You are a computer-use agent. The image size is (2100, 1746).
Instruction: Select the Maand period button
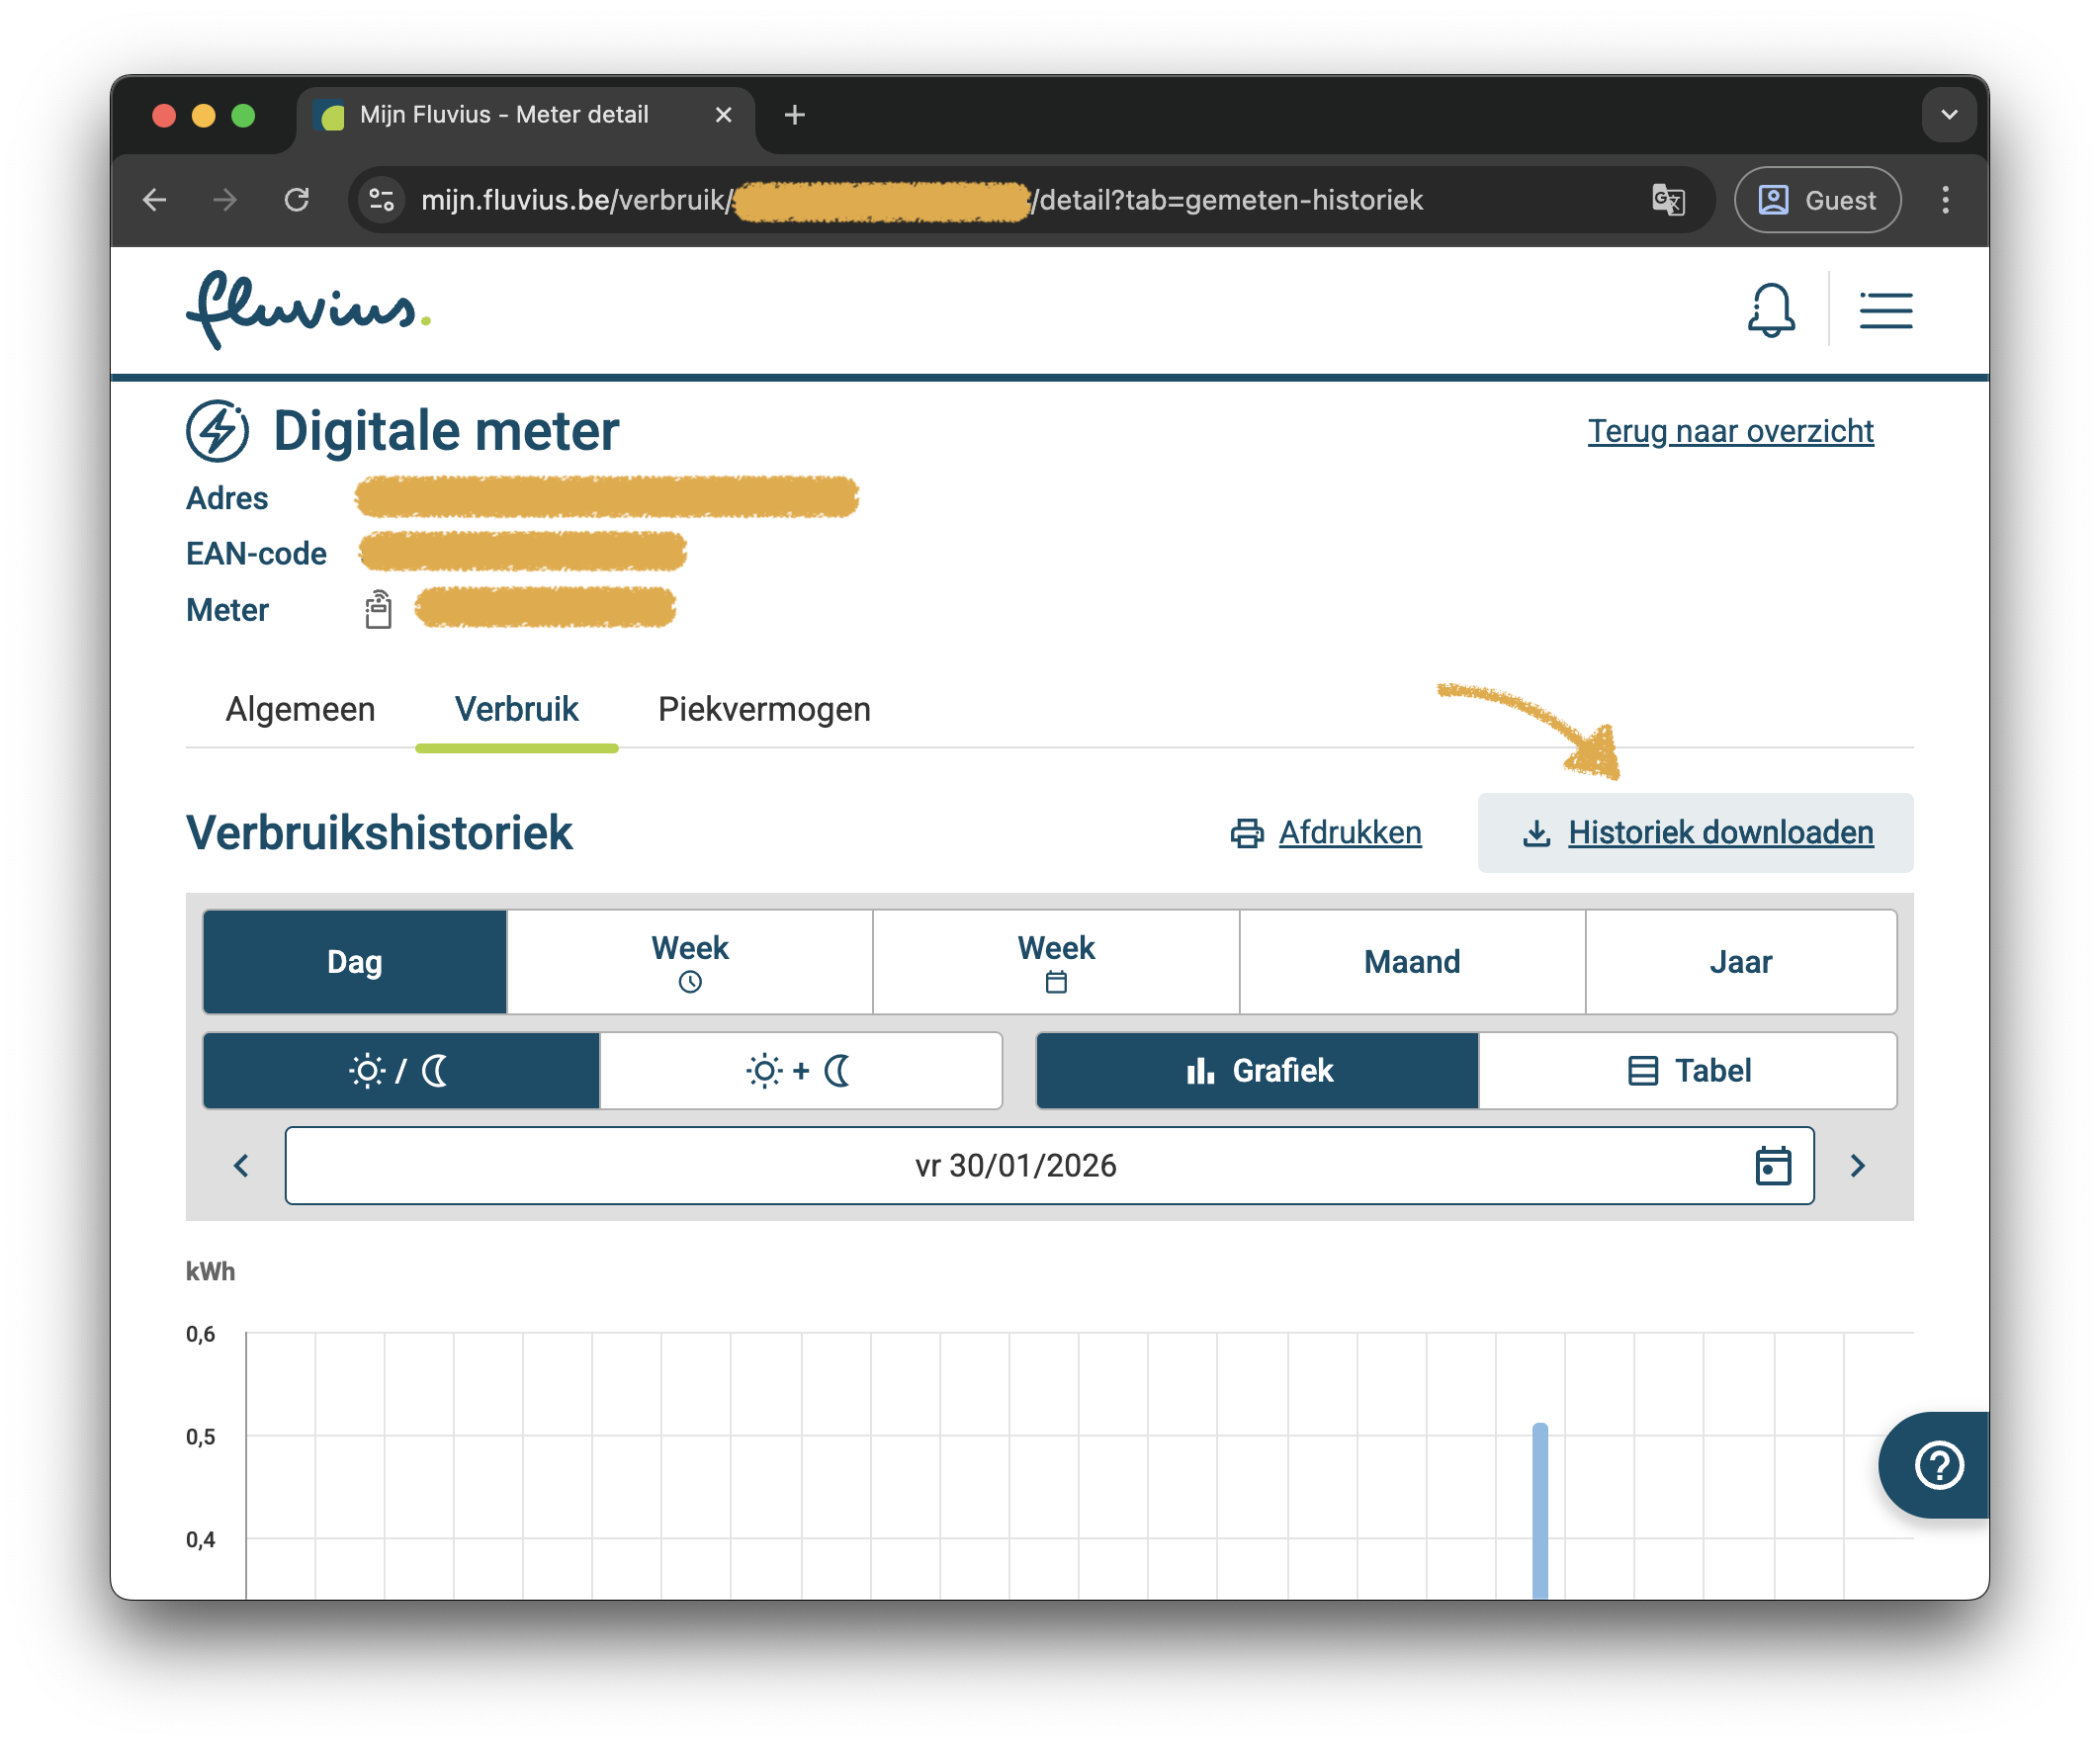click(x=1412, y=962)
